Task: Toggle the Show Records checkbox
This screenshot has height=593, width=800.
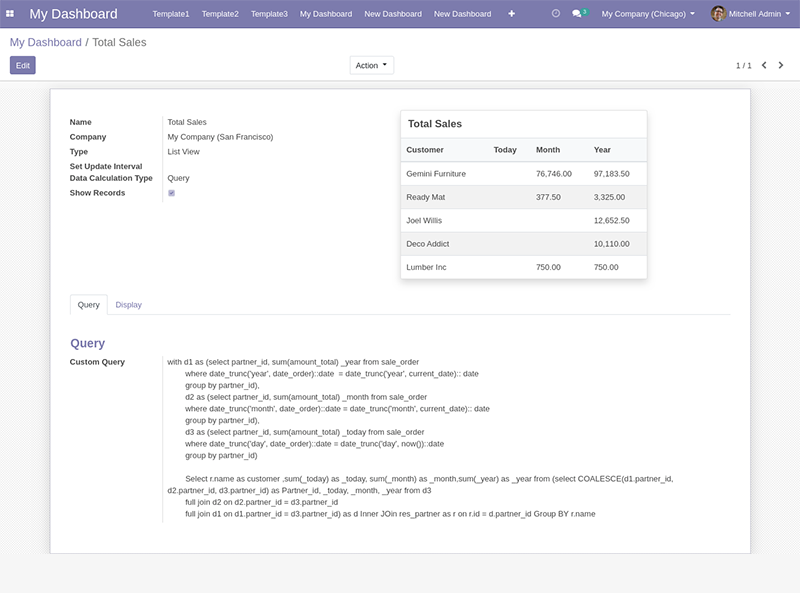Action: [x=172, y=193]
